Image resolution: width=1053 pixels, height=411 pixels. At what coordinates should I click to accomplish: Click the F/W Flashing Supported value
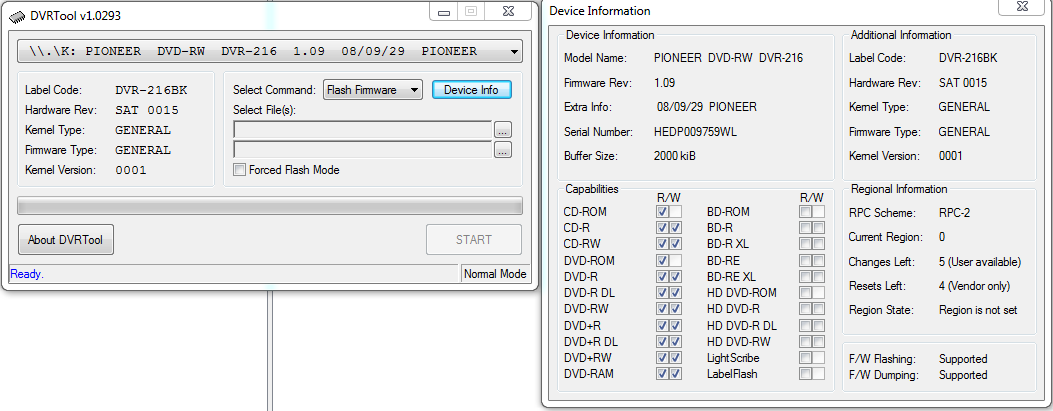(x=963, y=359)
